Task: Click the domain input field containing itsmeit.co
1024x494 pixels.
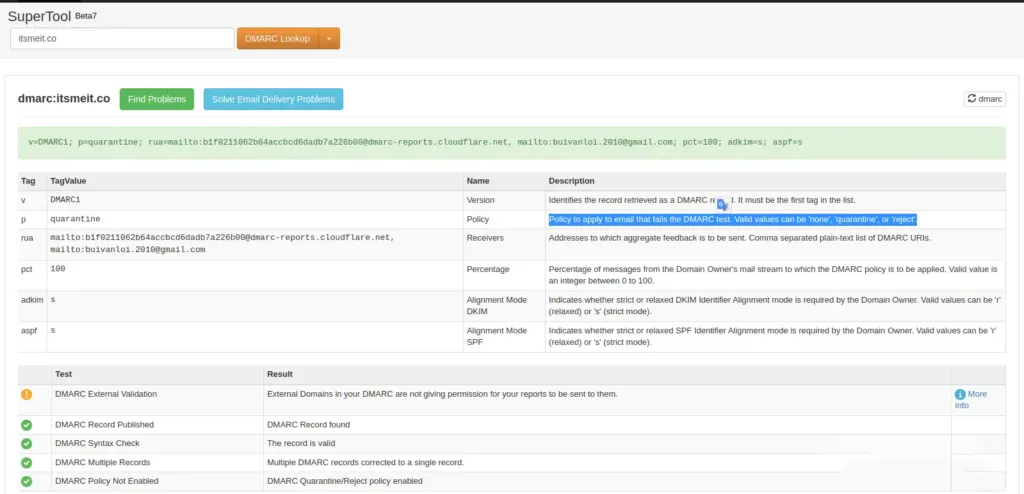Action: (121, 39)
